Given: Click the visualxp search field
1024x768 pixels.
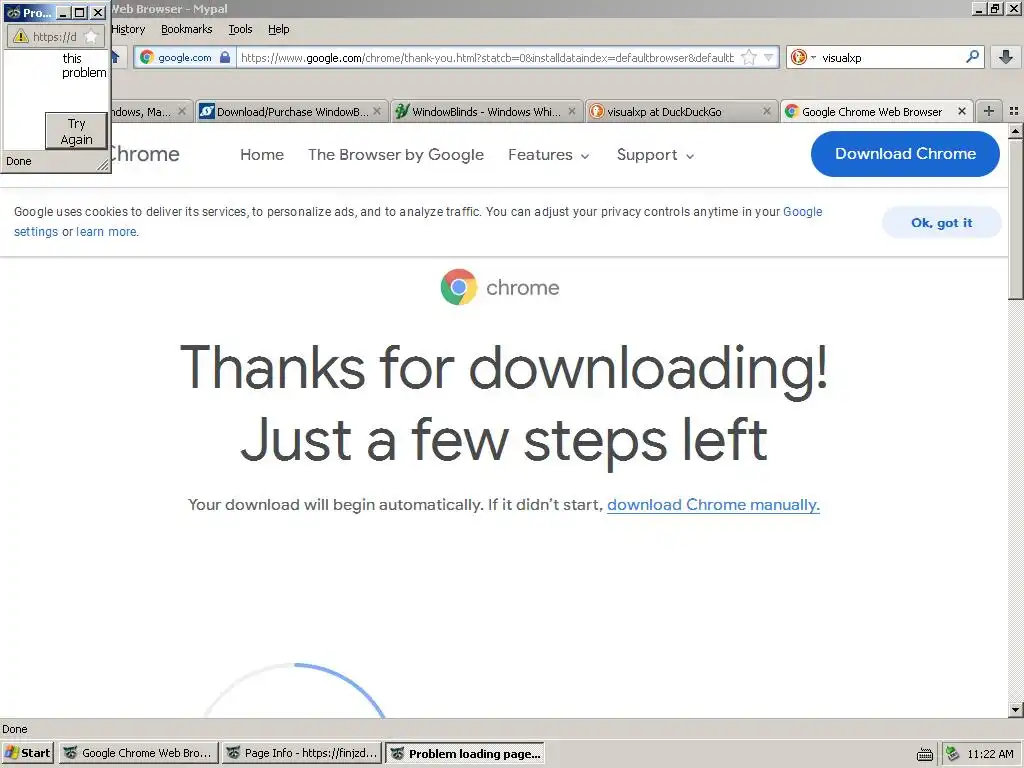Looking at the screenshot, I should pos(891,57).
